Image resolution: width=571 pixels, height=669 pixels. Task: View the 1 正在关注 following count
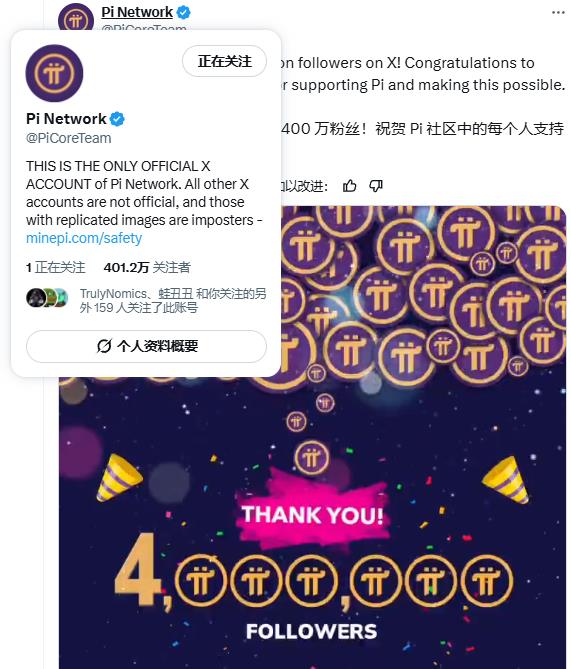[55, 268]
